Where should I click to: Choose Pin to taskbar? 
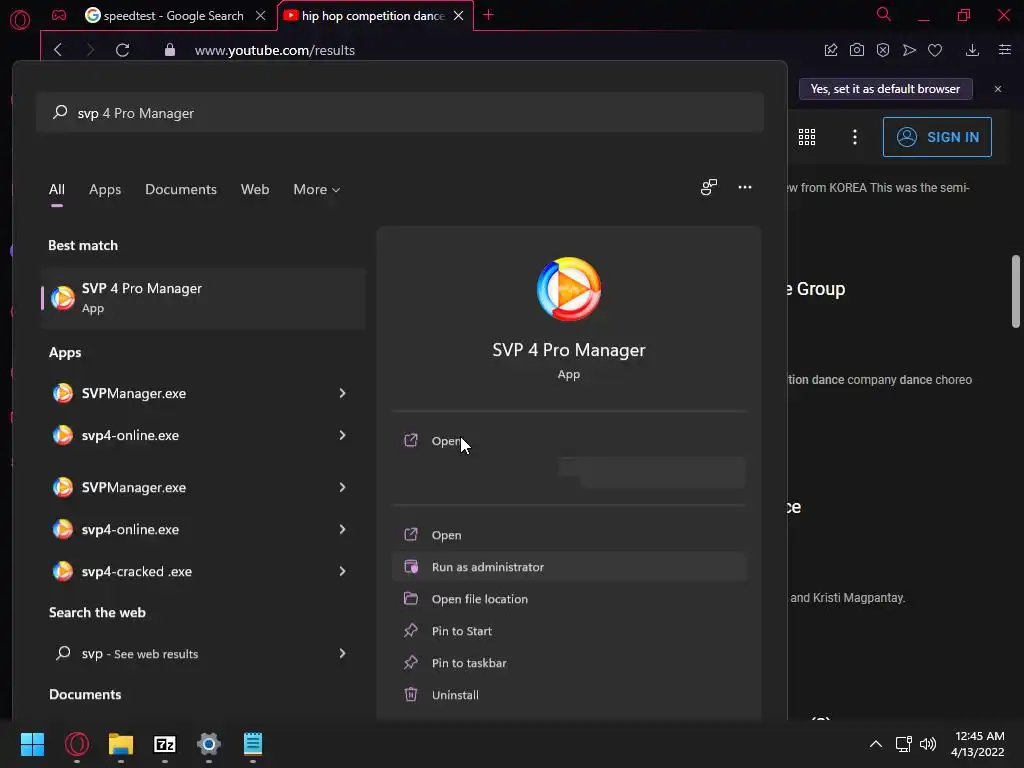(x=569, y=663)
